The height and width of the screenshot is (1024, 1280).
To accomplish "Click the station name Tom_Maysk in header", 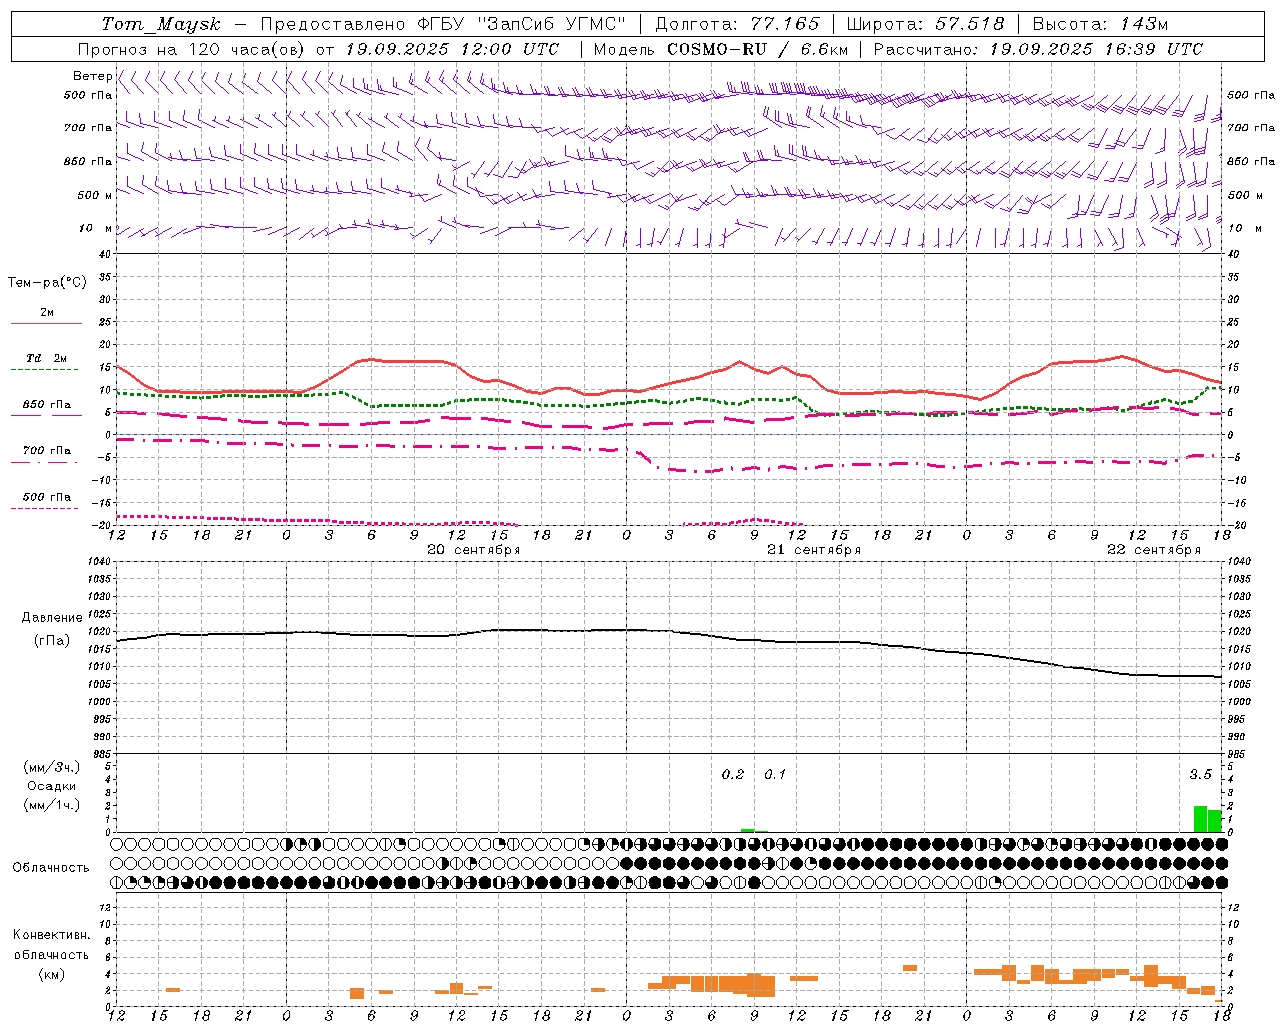I will 161,24.
